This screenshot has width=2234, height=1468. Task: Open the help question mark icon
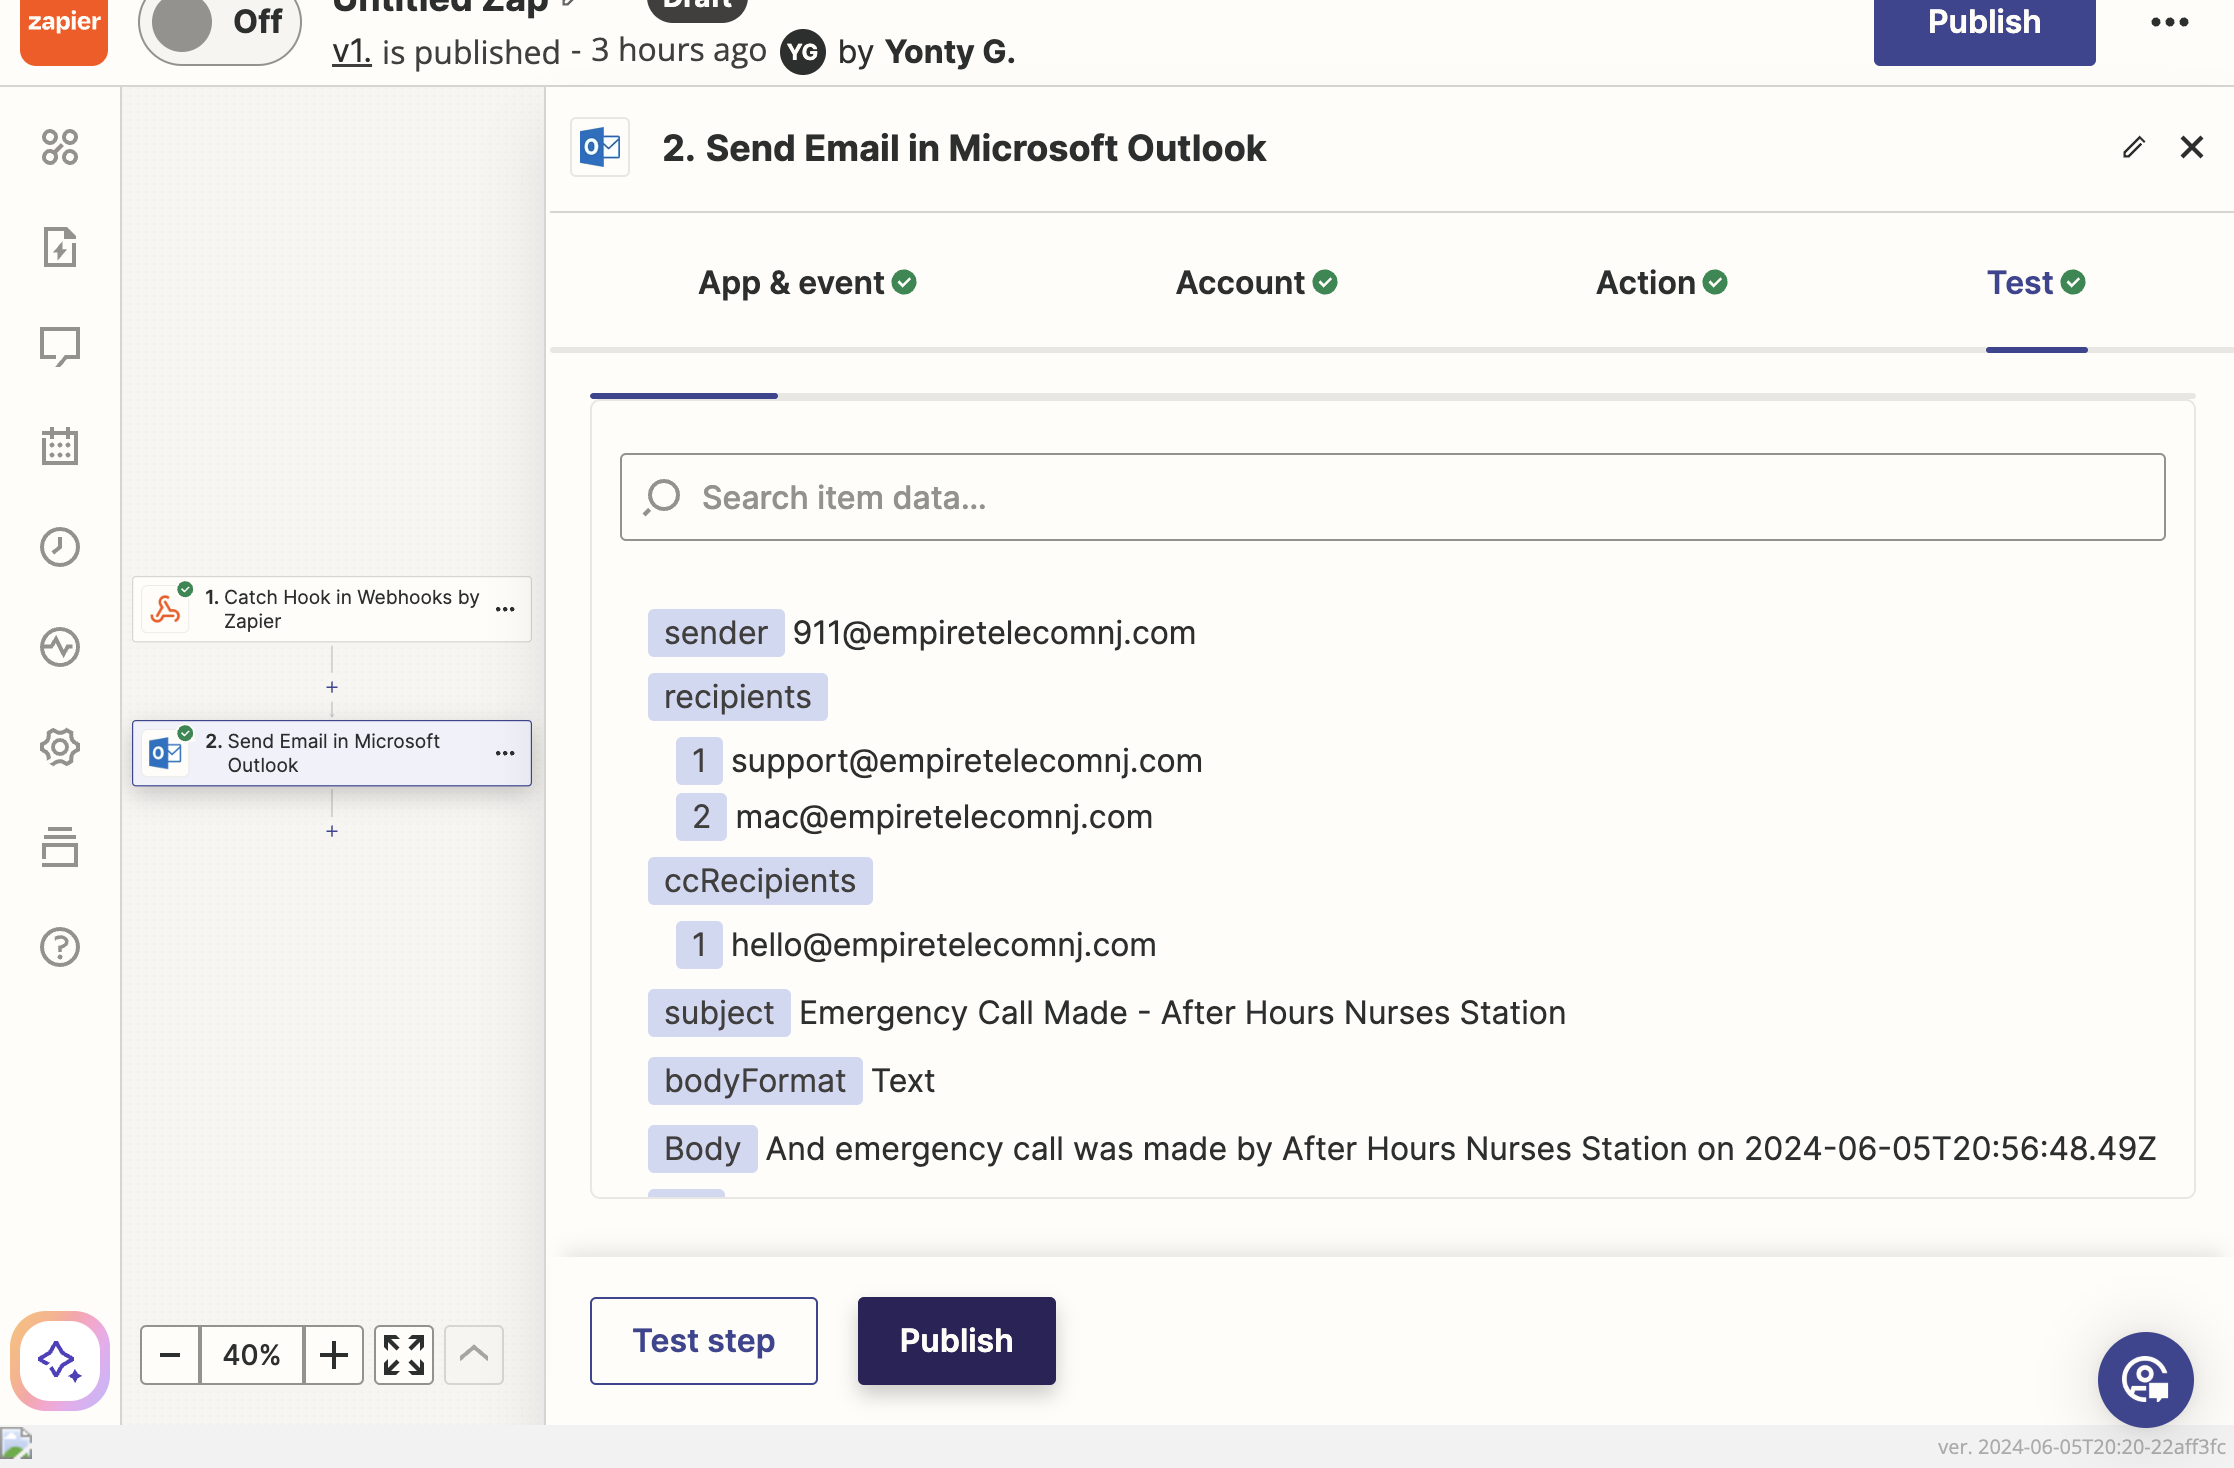pyautogui.click(x=60, y=947)
